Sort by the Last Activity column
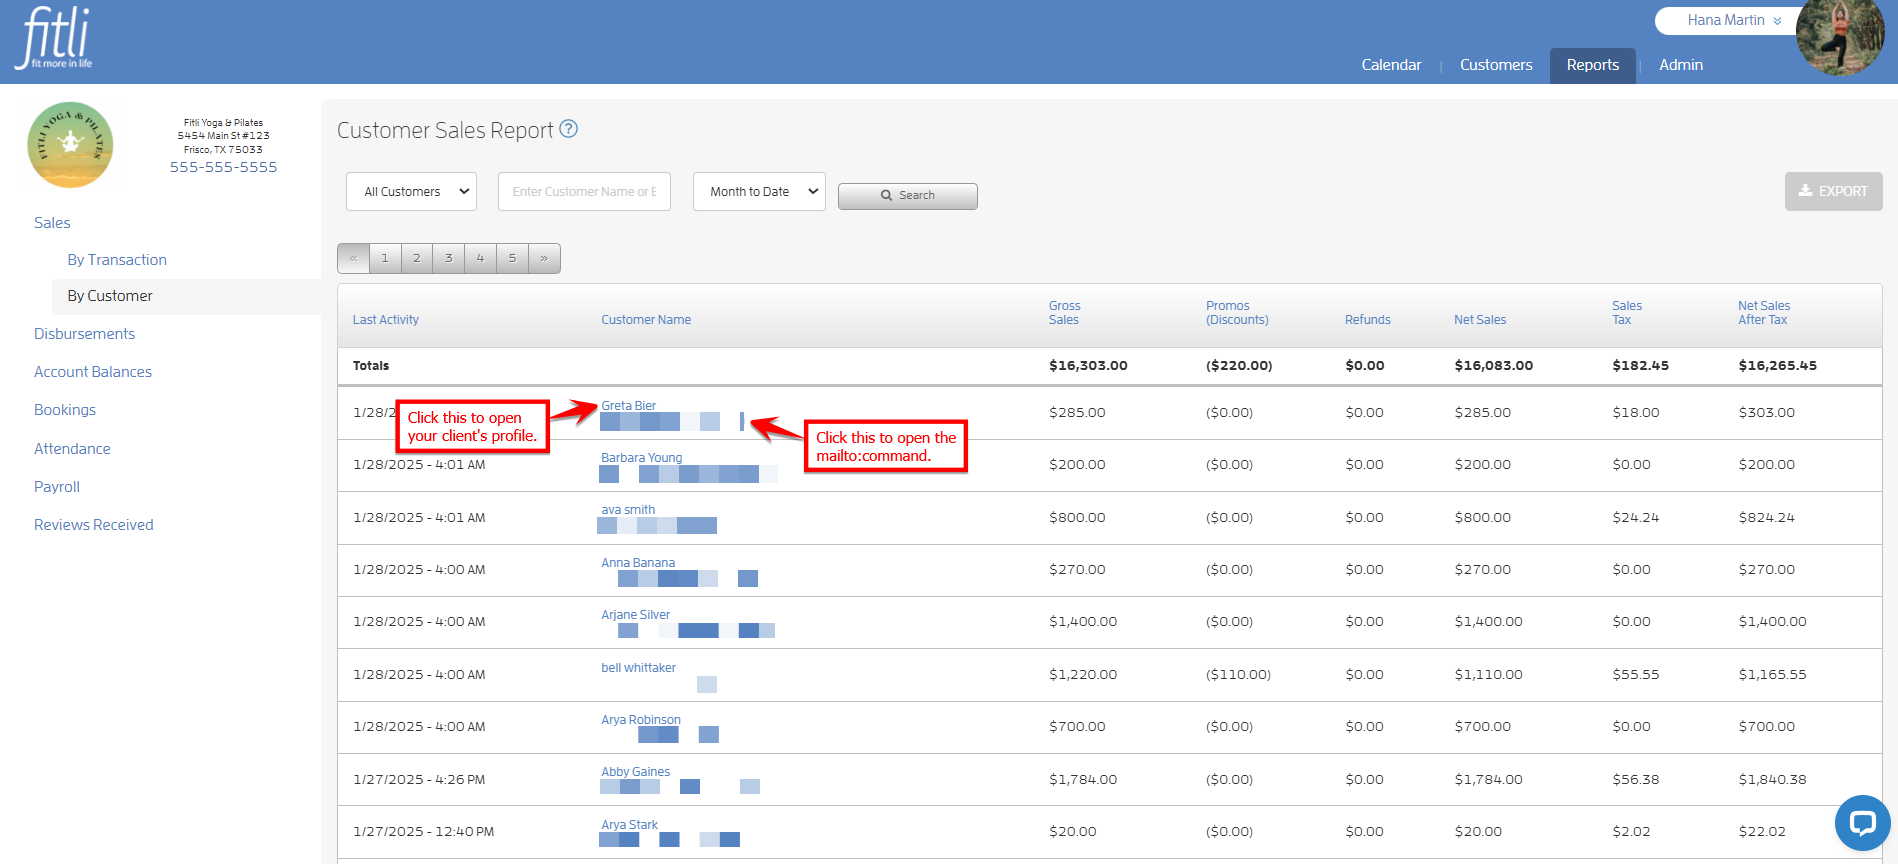The image size is (1898, 864). point(386,320)
